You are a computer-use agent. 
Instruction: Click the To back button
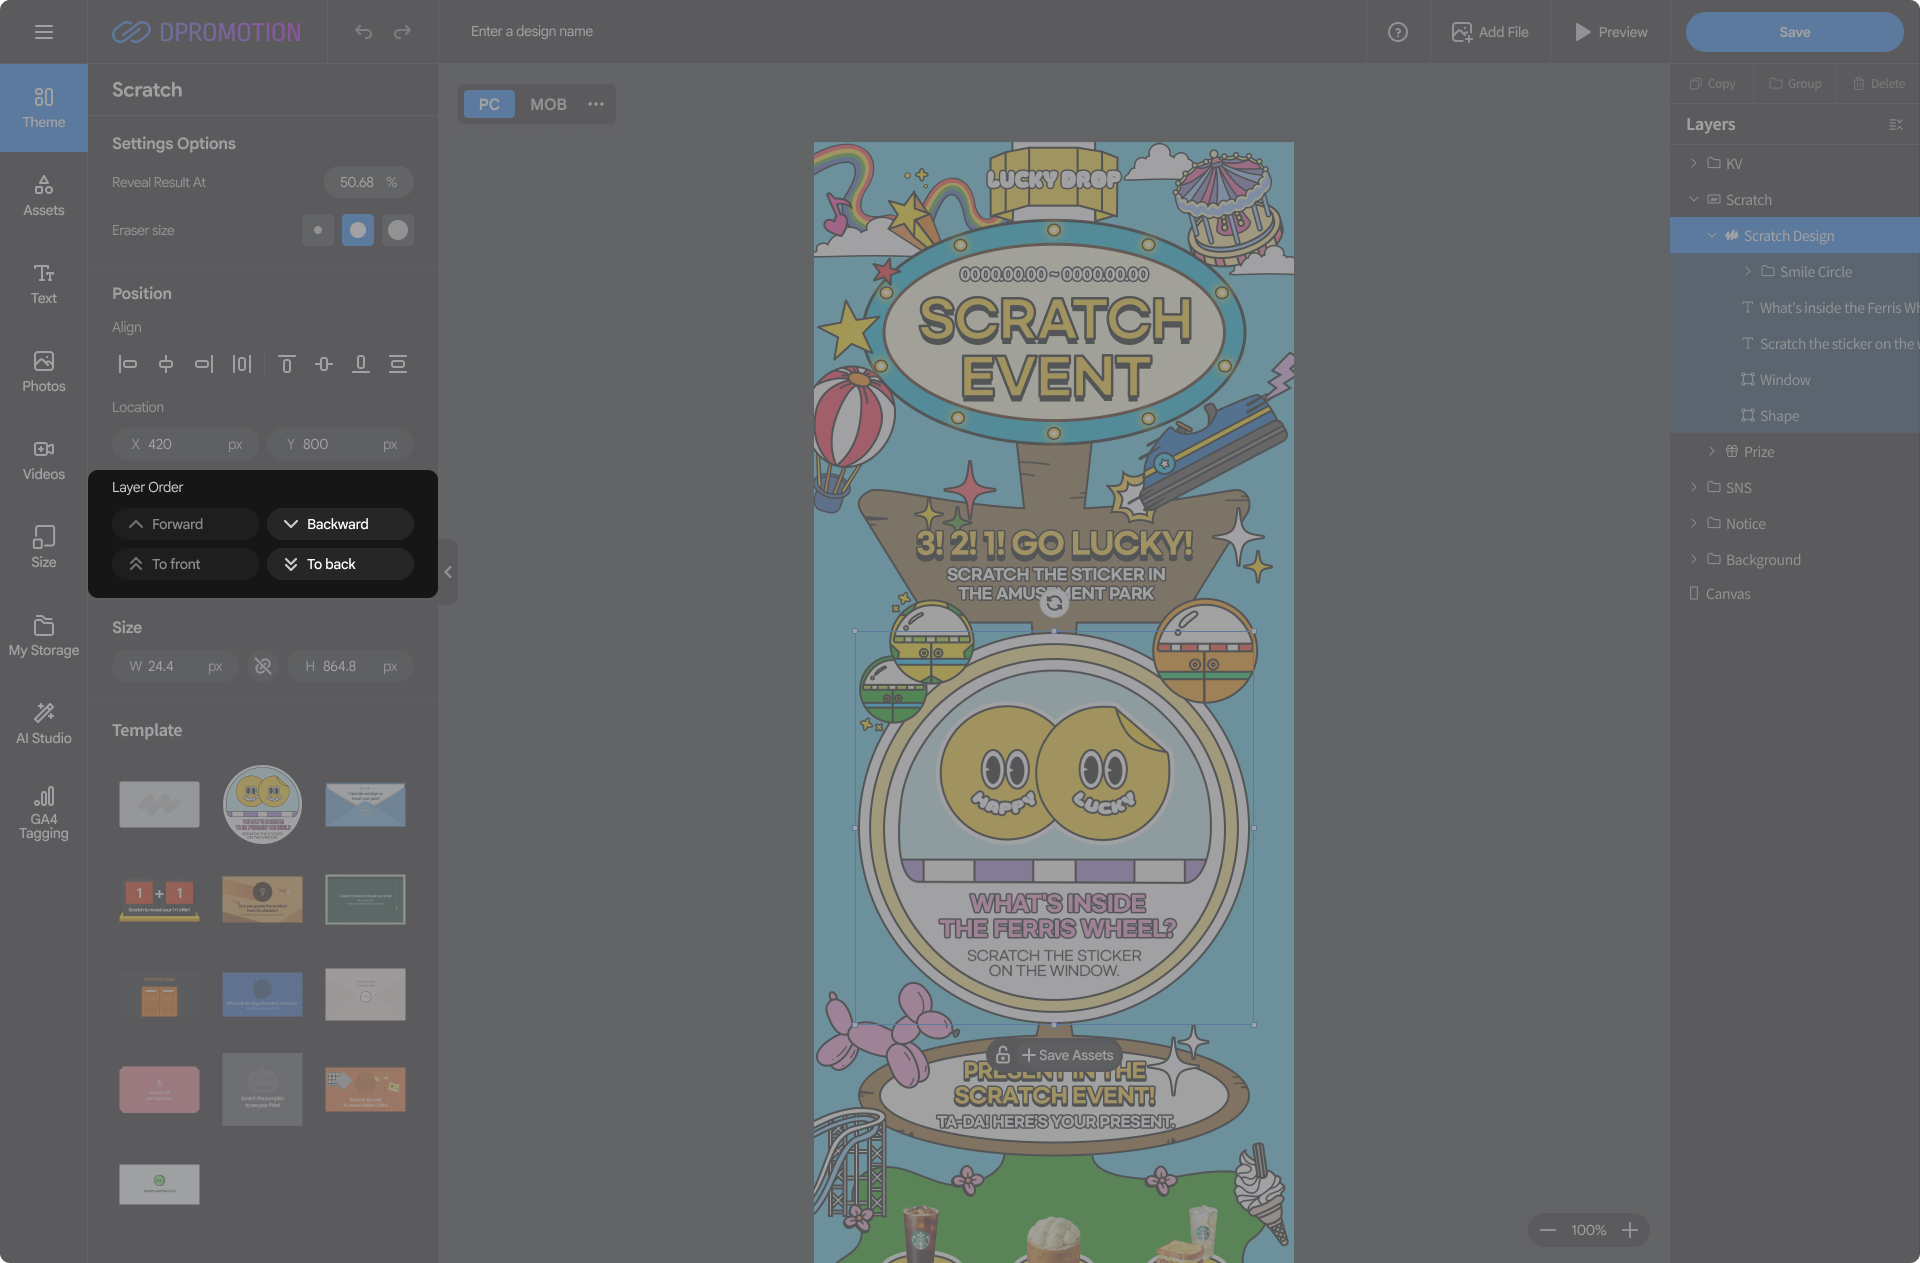[x=340, y=564]
